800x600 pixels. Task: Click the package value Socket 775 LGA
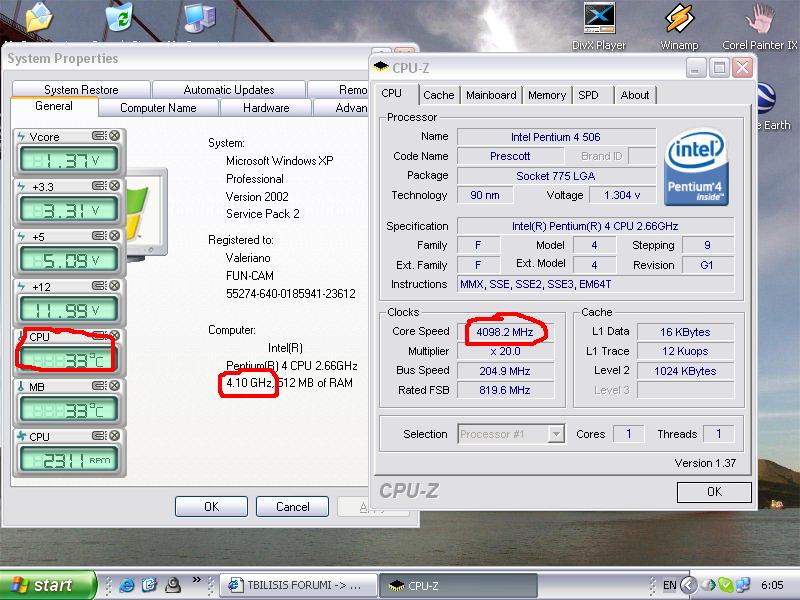(x=556, y=176)
